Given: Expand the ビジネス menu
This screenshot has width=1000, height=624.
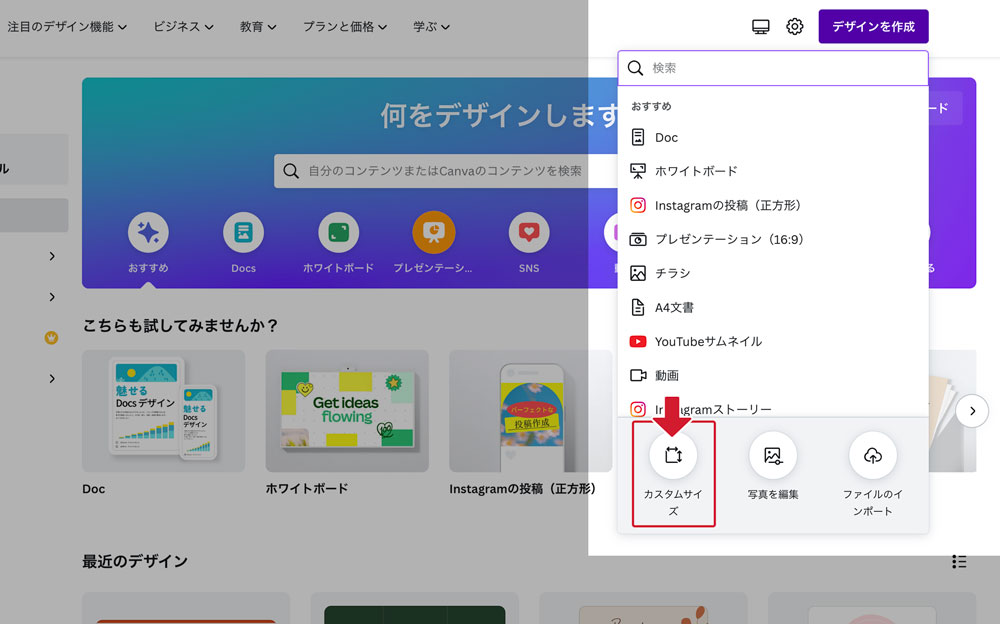Looking at the screenshot, I should tap(183, 27).
